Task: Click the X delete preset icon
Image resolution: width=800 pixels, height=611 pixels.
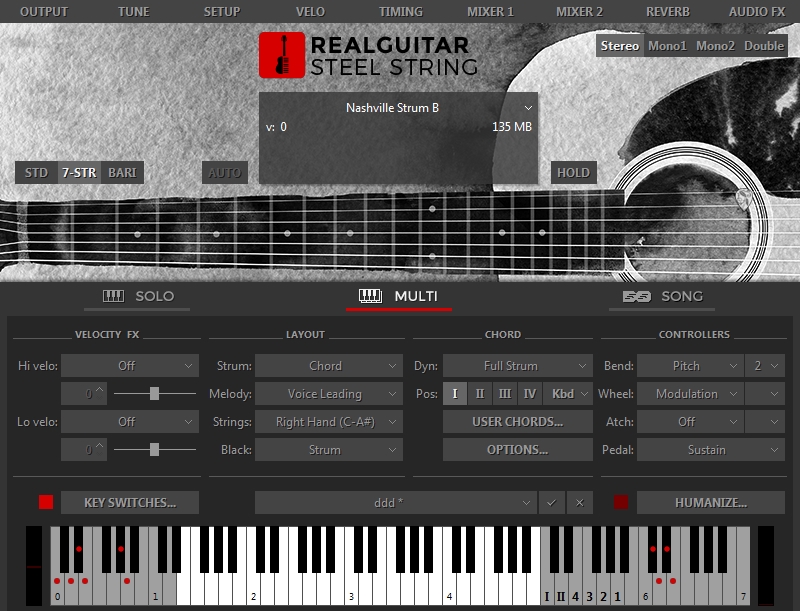Action: 579,502
